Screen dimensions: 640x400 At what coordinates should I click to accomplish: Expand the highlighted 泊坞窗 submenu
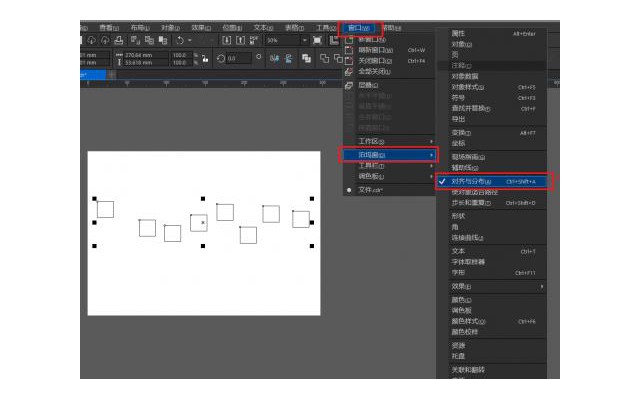tap(389, 155)
